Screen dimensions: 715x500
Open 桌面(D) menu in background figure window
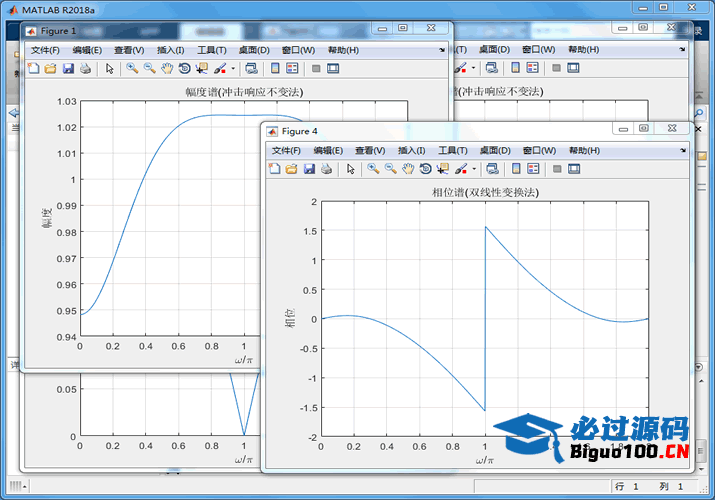(494, 49)
